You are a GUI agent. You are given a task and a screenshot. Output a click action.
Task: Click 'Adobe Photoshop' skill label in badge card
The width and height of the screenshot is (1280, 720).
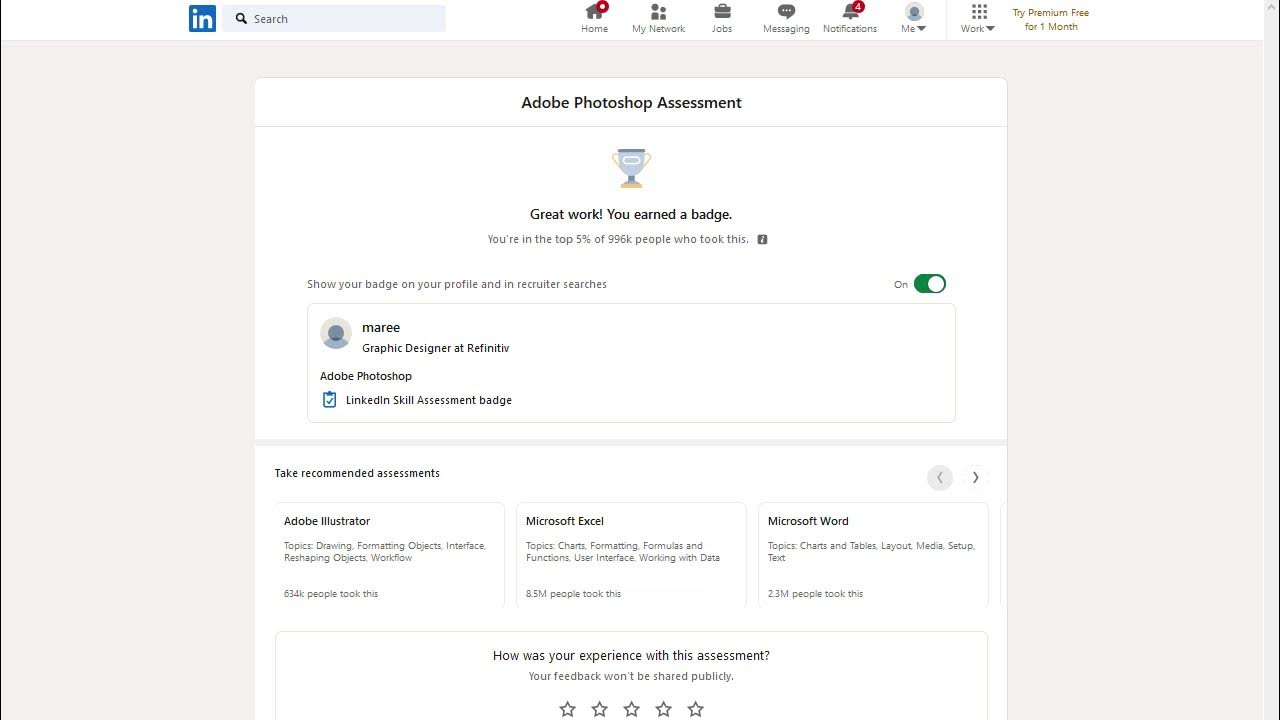[366, 376]
